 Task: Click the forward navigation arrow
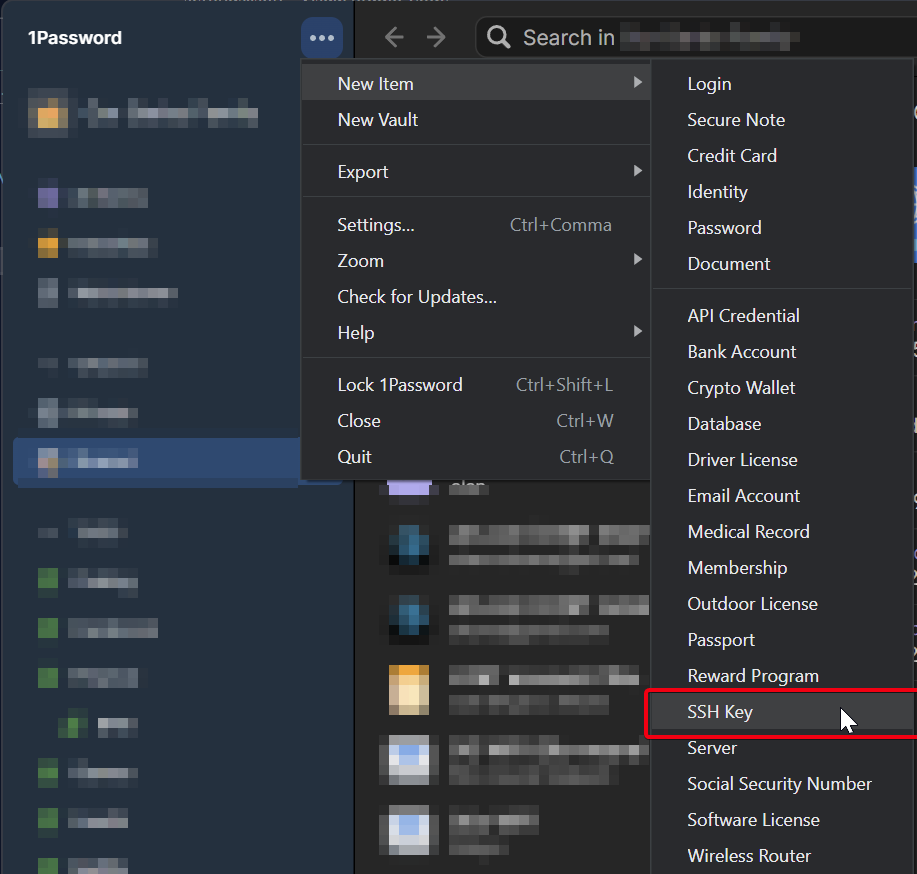pos(436,38)
